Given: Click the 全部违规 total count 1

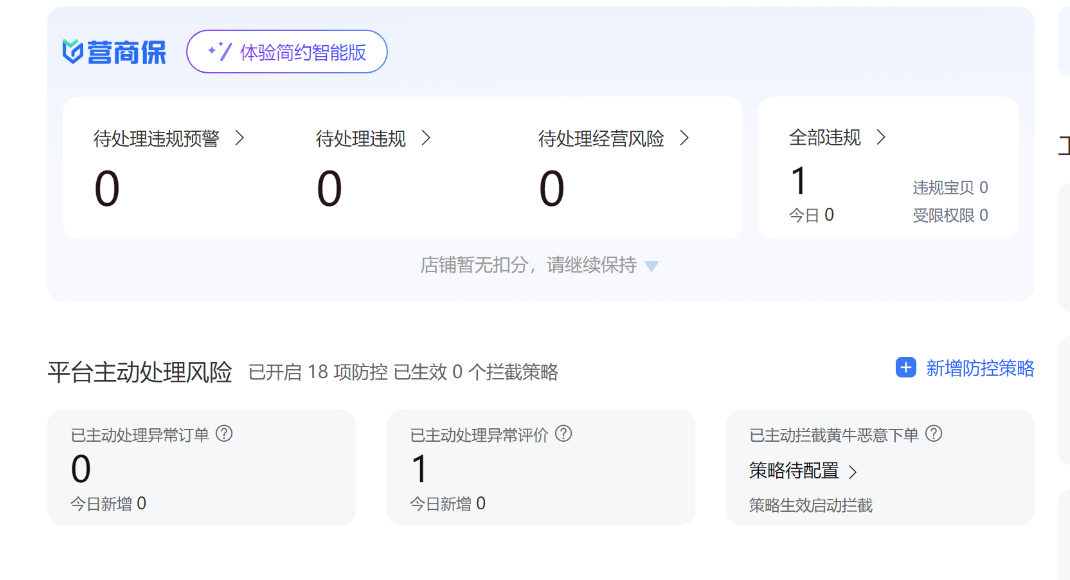Looking at the screenshot, I should 798,181.
